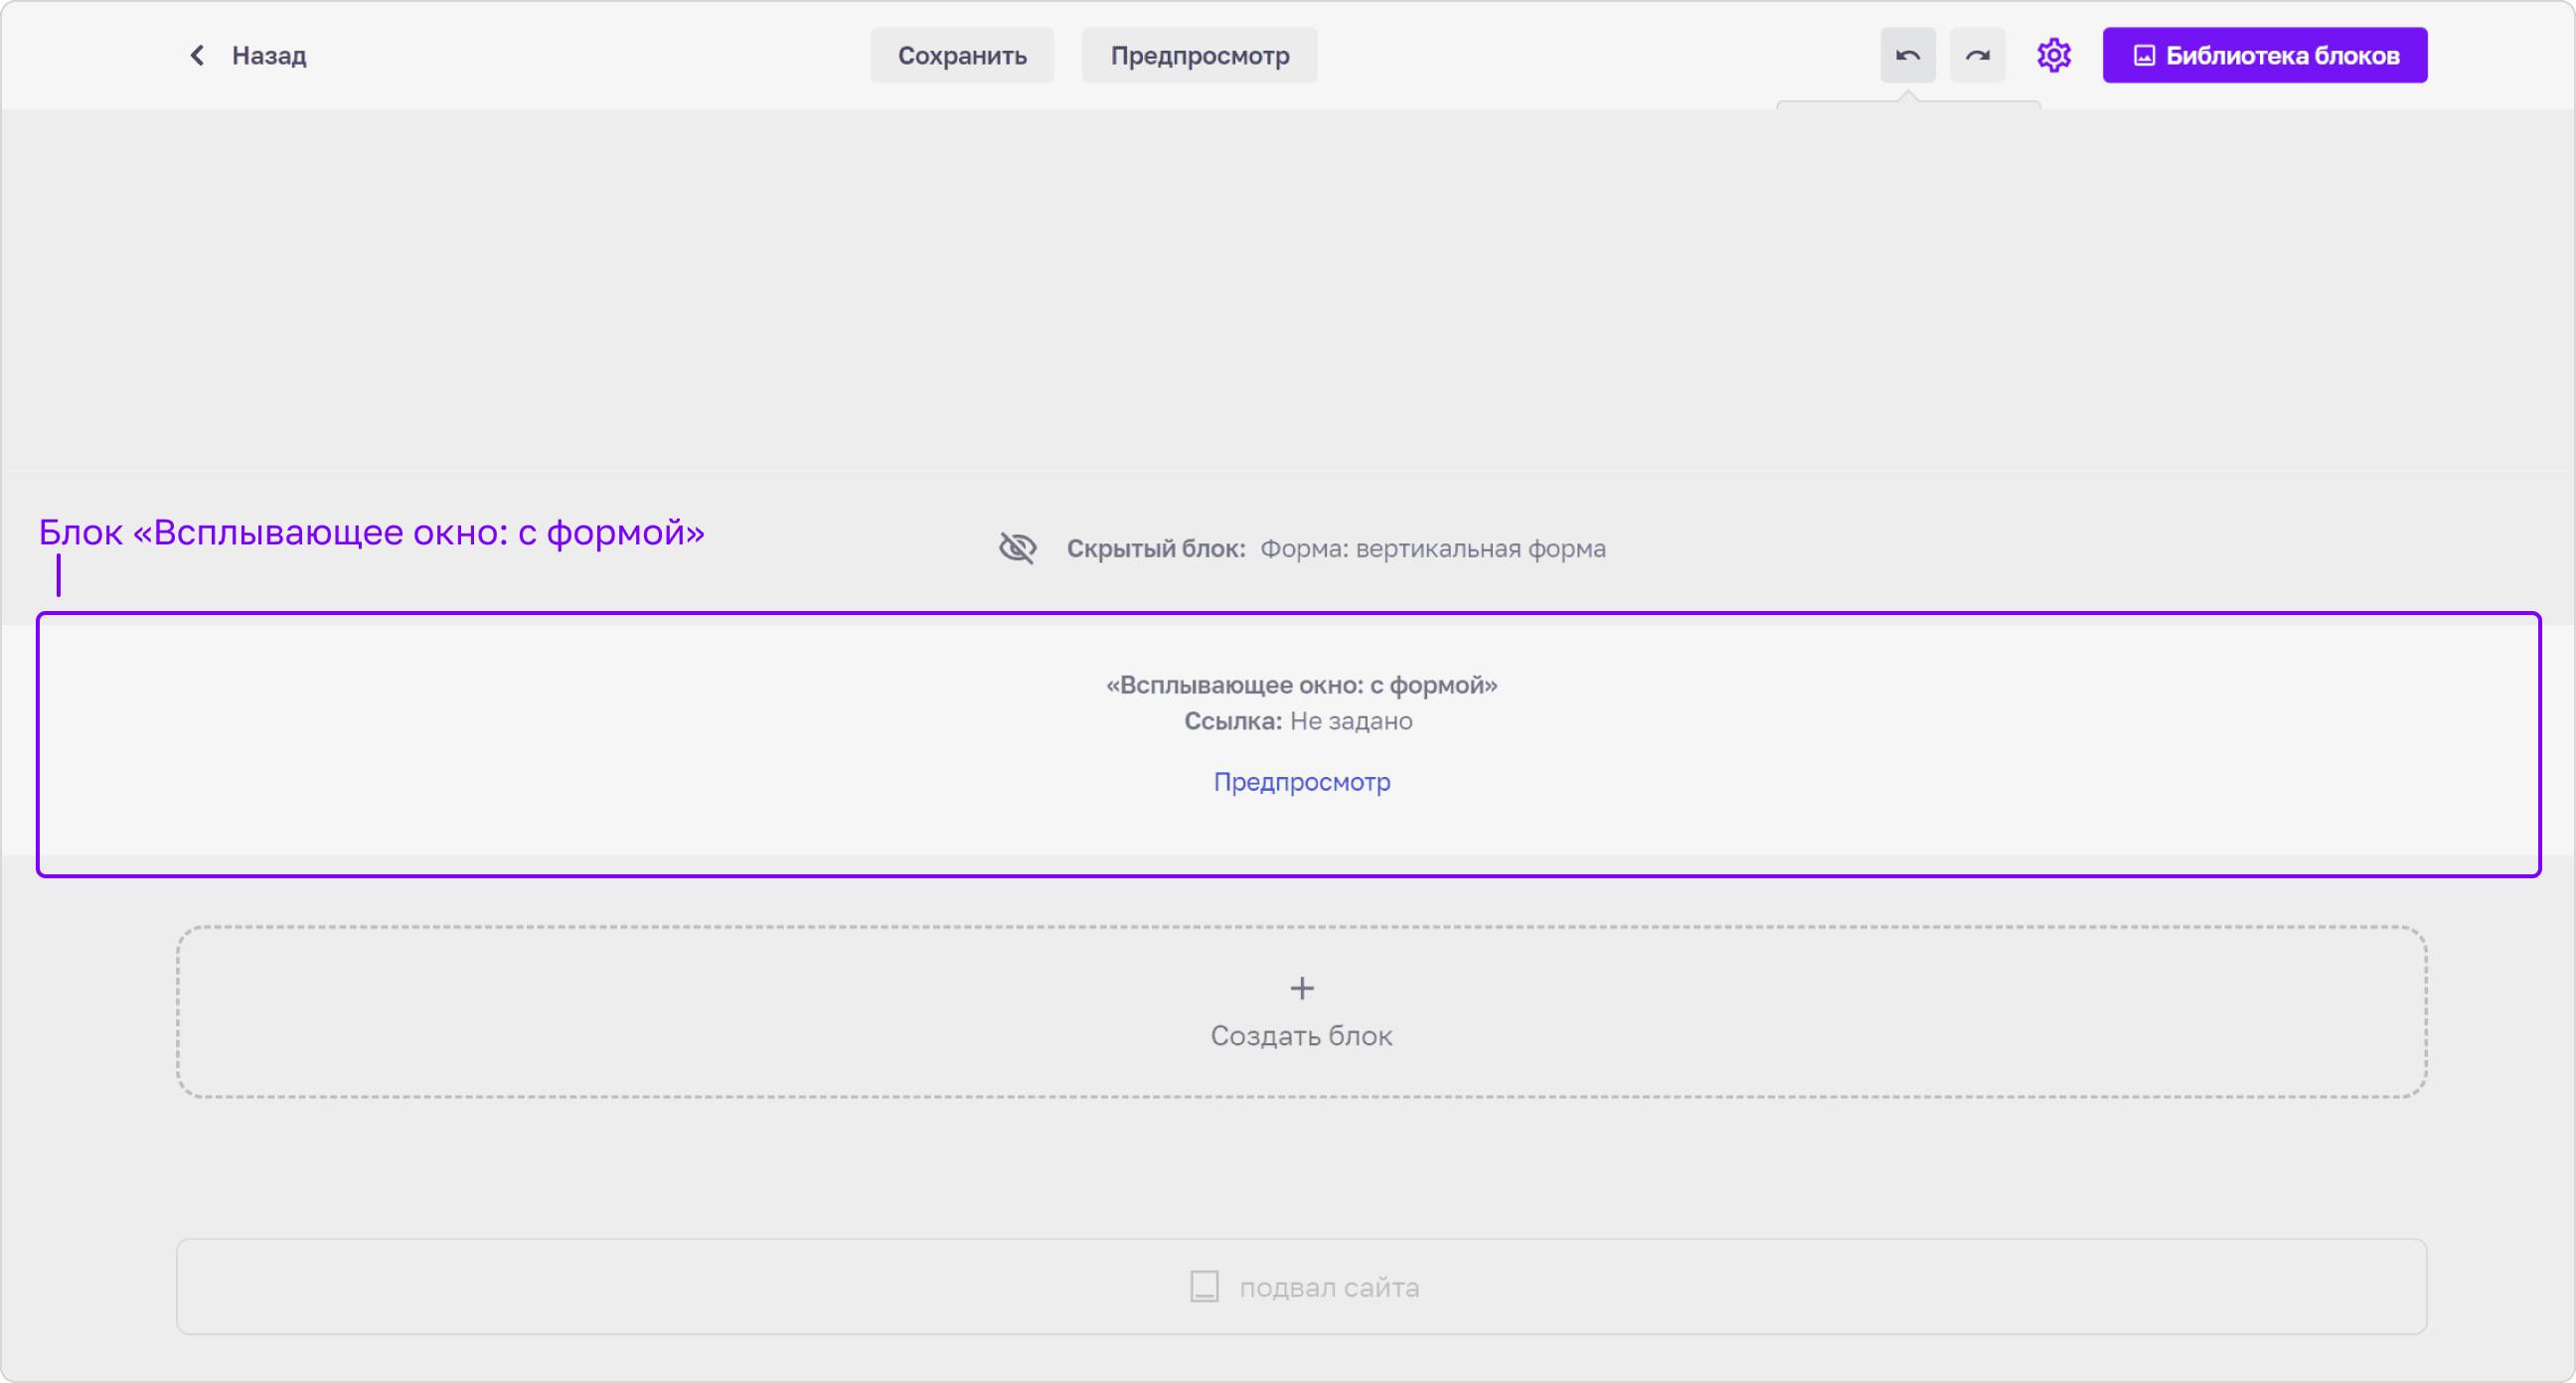This screenshot has height=1383, width=2576.
Task: Select hidden block "Форма: вертикальная форма"
Action: [x=1432, y=549]
